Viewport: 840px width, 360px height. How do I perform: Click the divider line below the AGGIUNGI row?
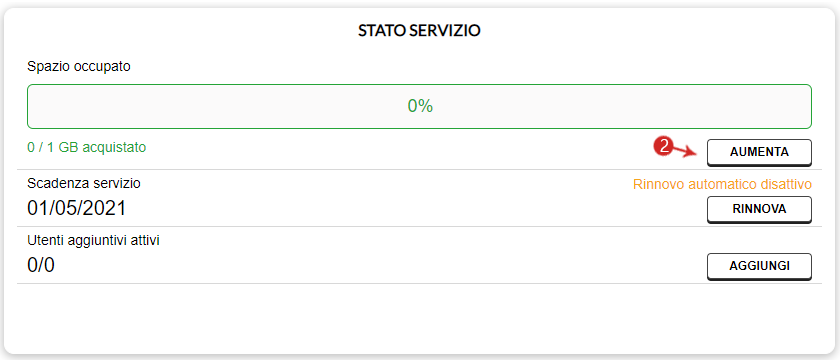pyautogui.click(x=419, y=283)
